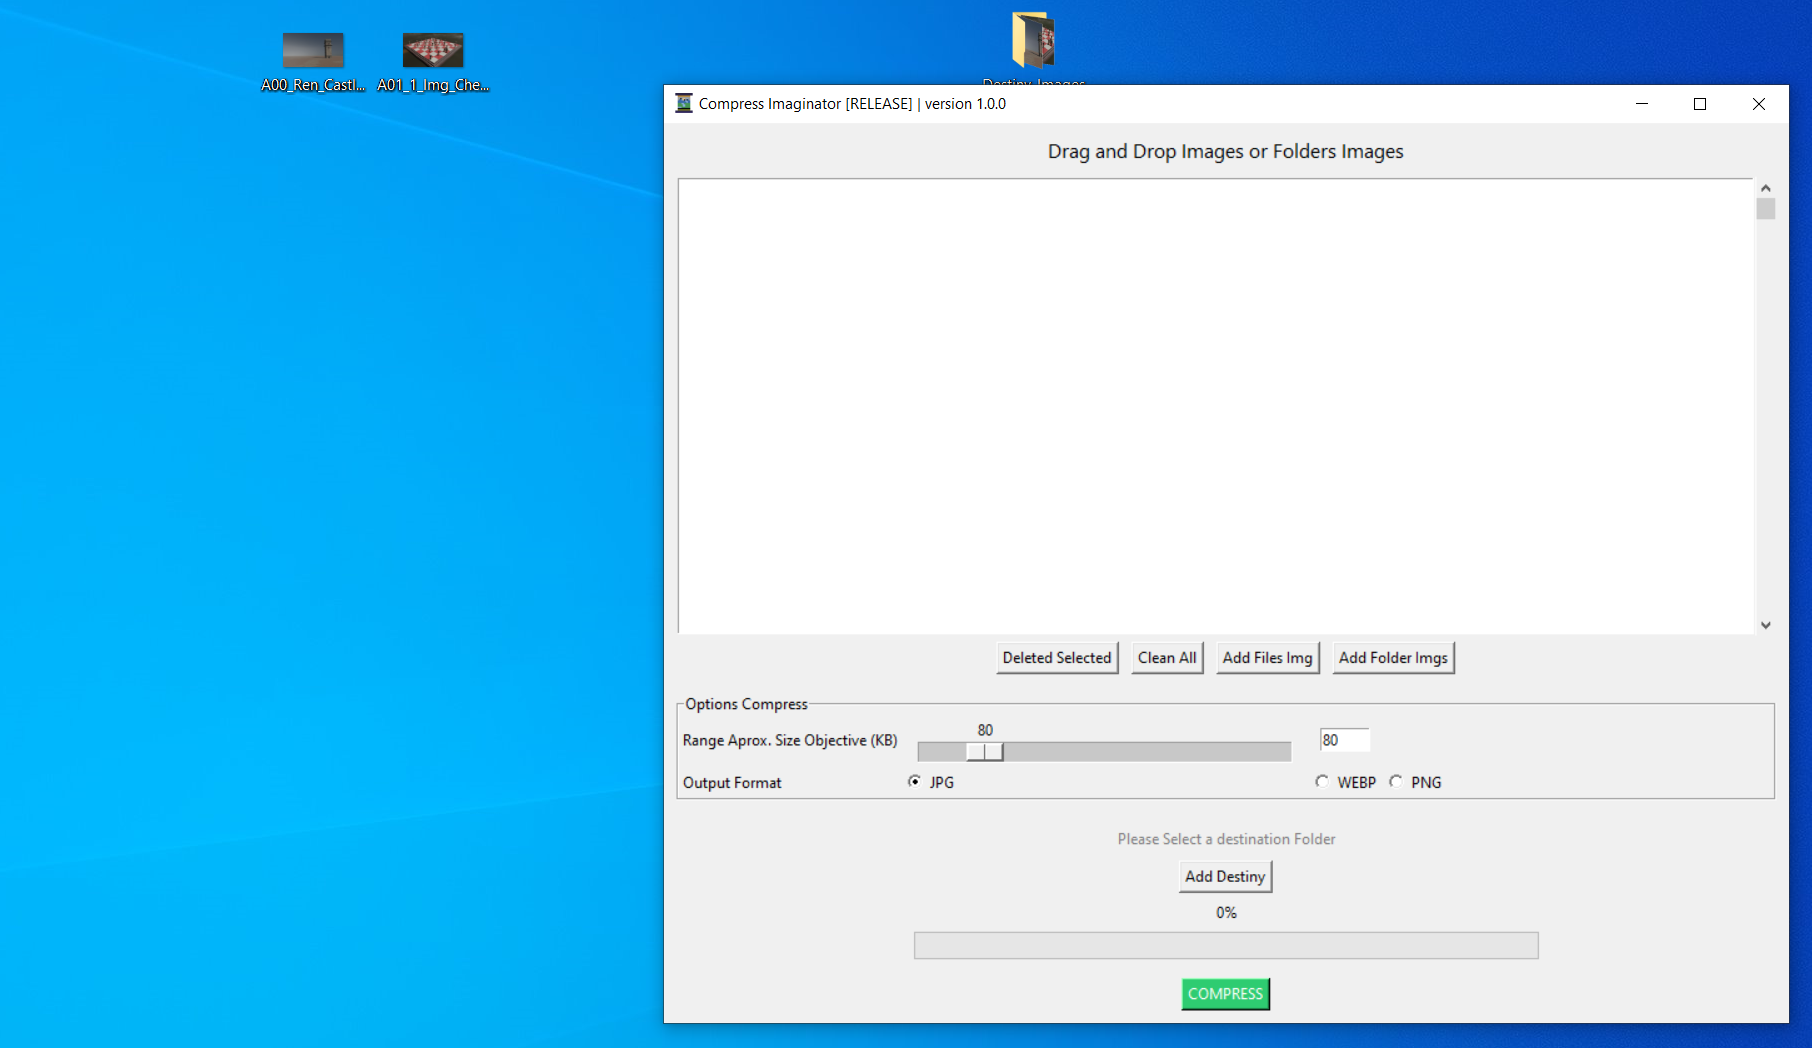Select the A01_1_Img_Che desktop image file

[x=433, y=62]
